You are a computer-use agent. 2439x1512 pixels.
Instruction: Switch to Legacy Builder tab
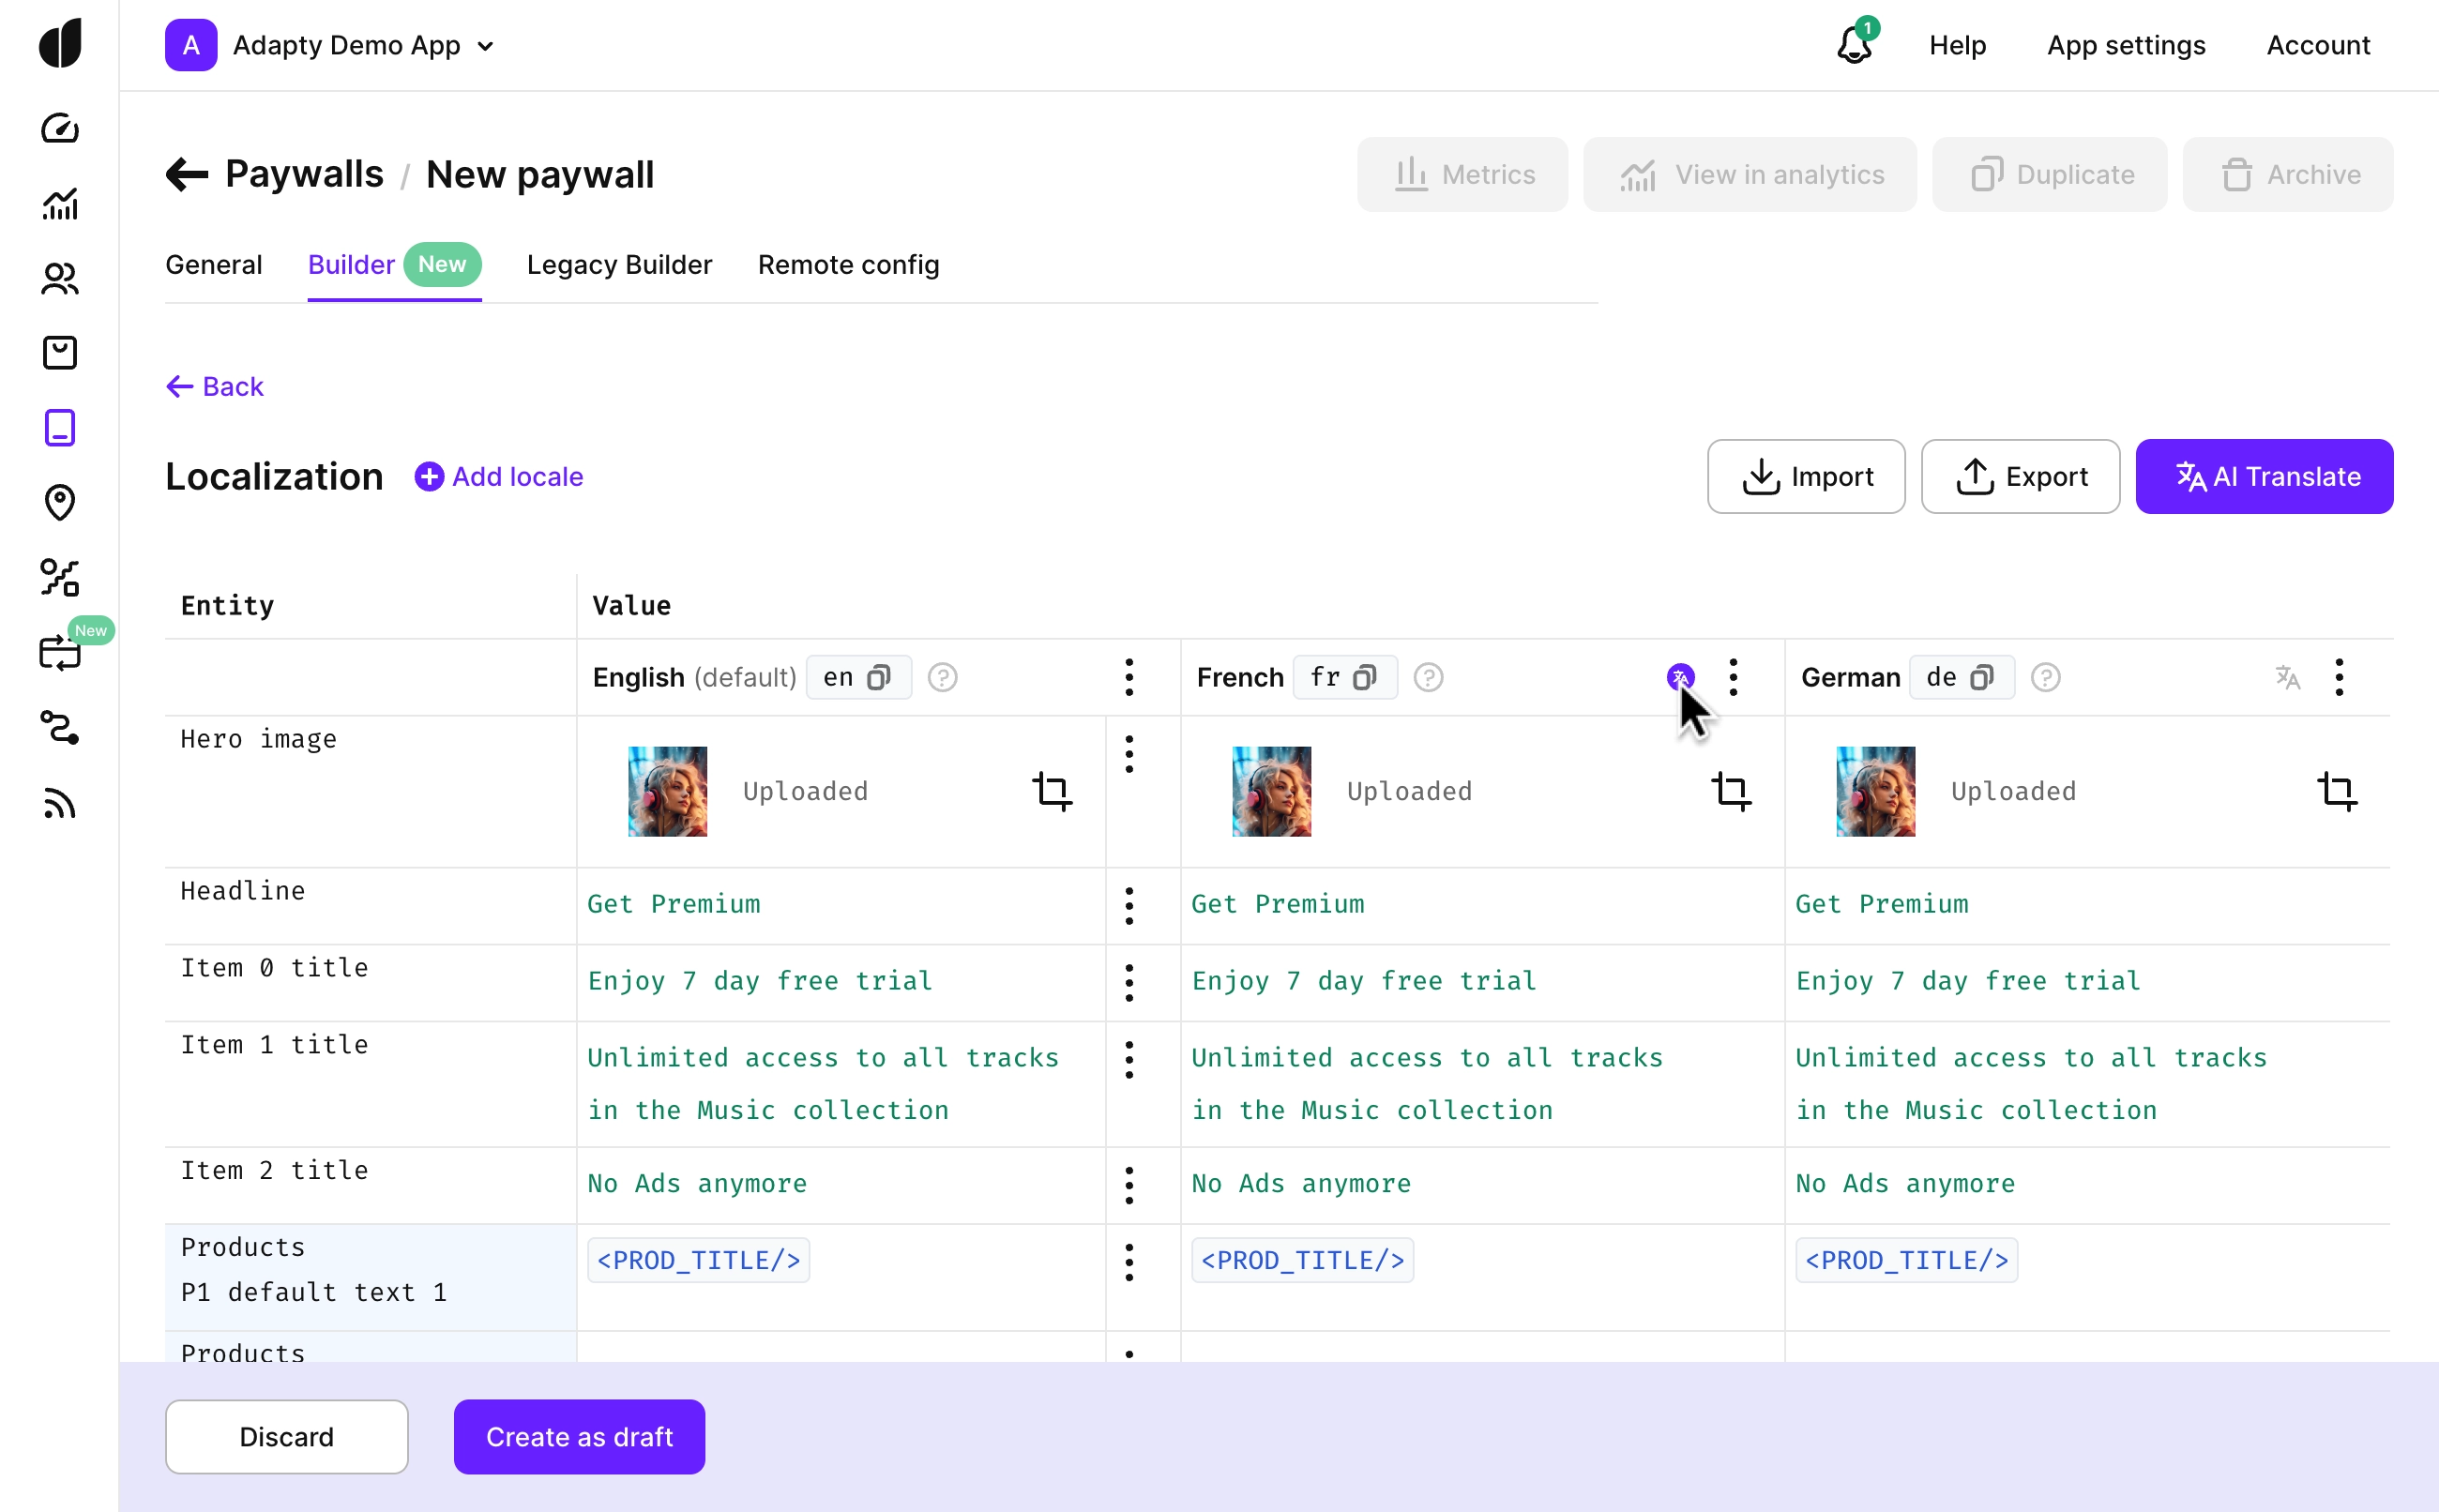click(x=619, y=265)
